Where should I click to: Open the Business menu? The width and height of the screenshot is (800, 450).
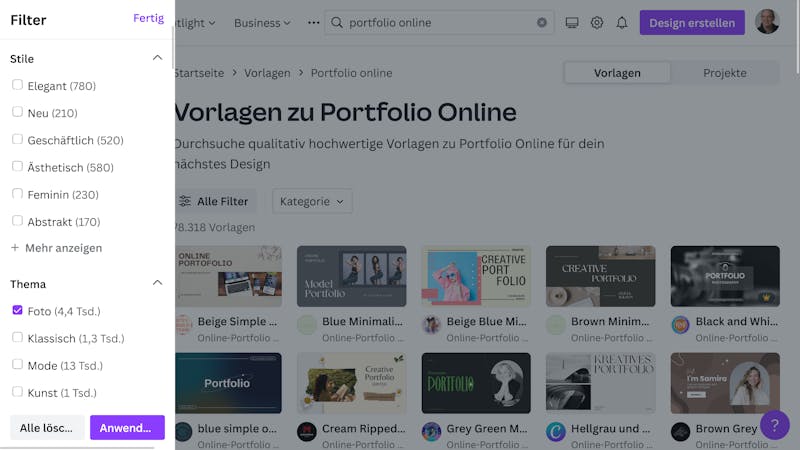(262, 23)
